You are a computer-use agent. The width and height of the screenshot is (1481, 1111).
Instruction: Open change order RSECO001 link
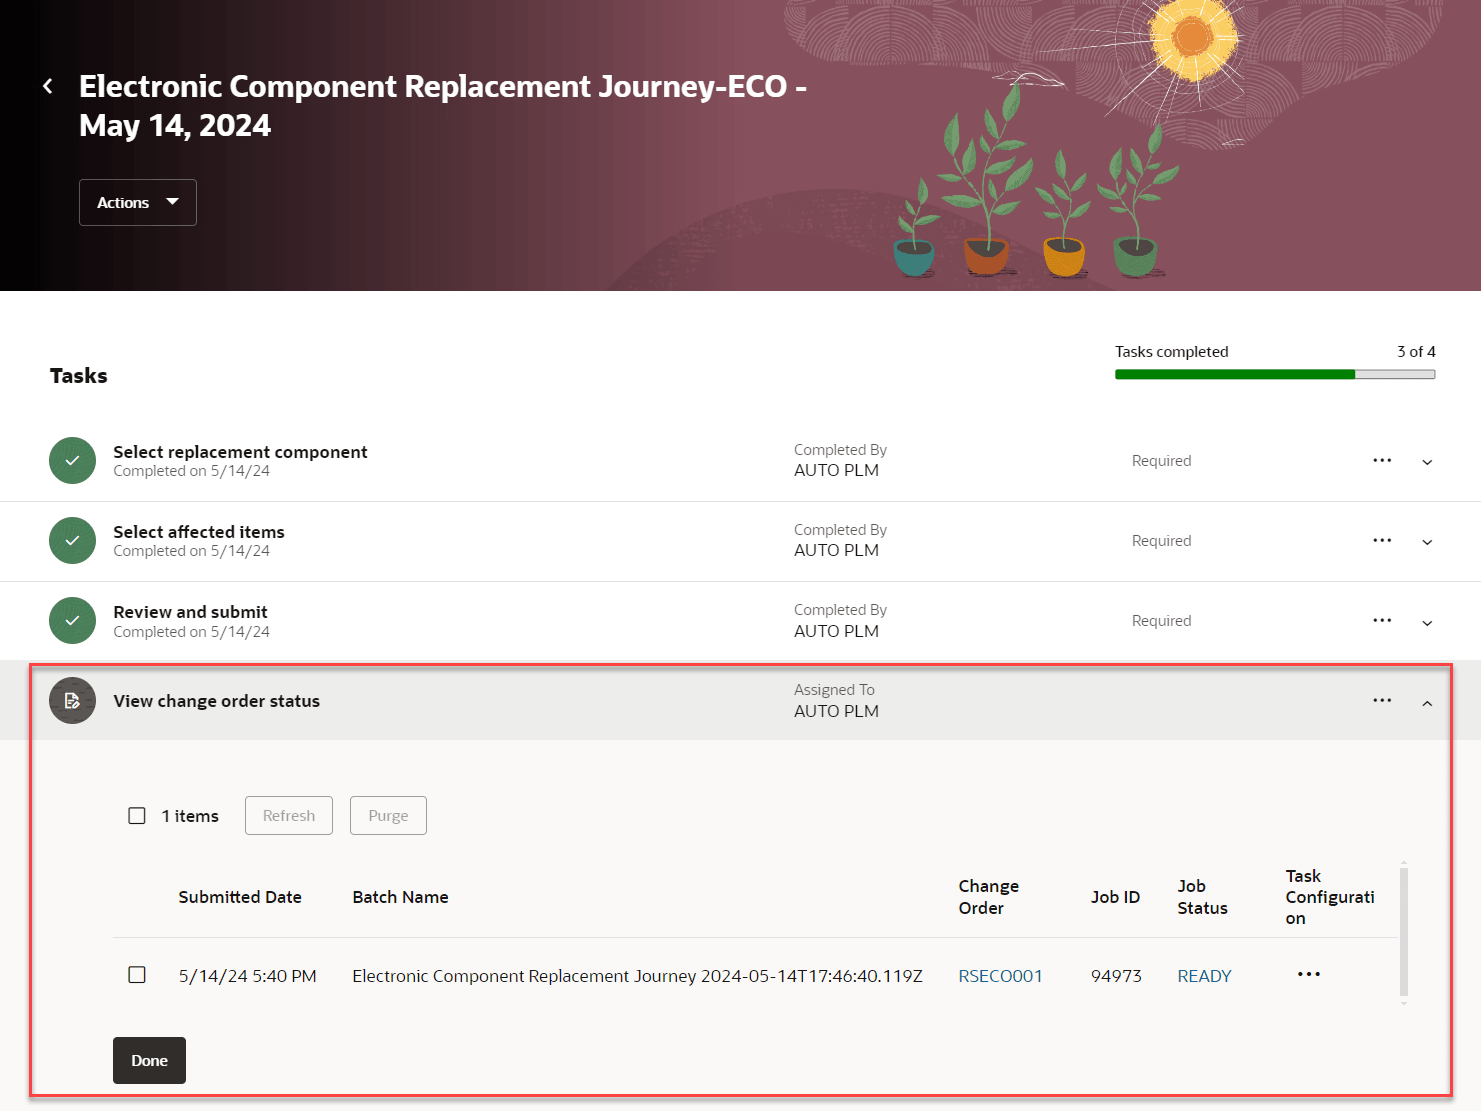pyautogui.click(x=1000, y=976)
